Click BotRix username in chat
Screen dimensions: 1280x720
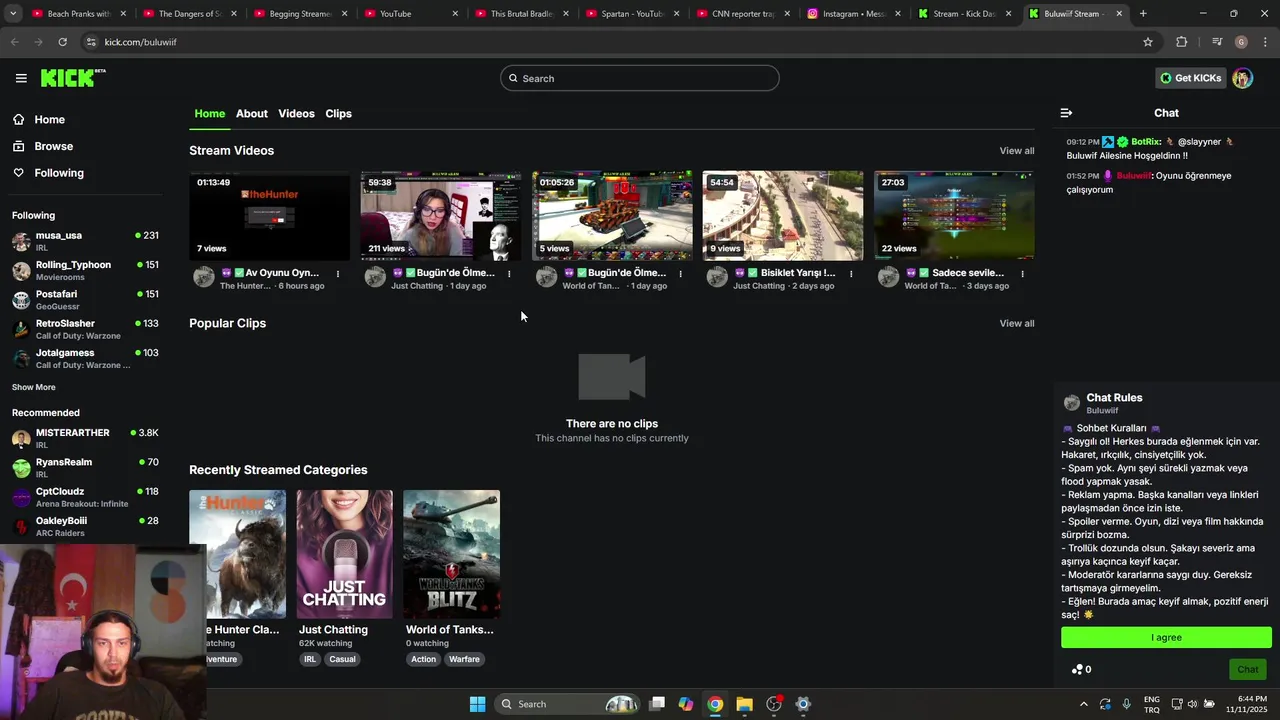coord(1146,142)
